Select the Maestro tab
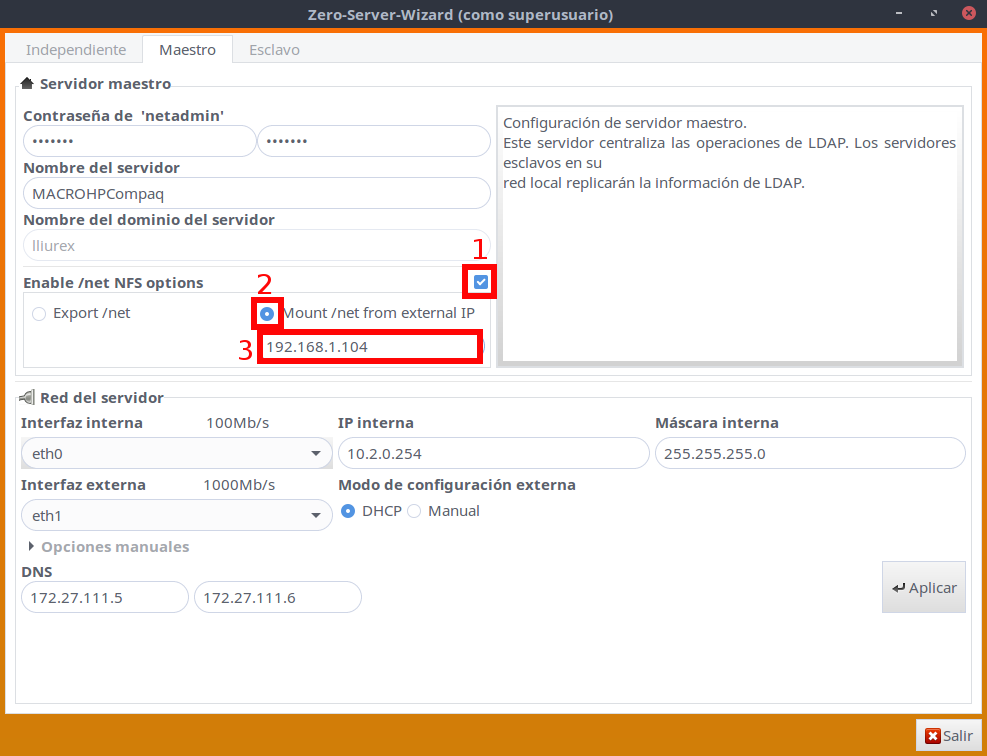Viewport: 987px width, 756px height. (187, 50)
